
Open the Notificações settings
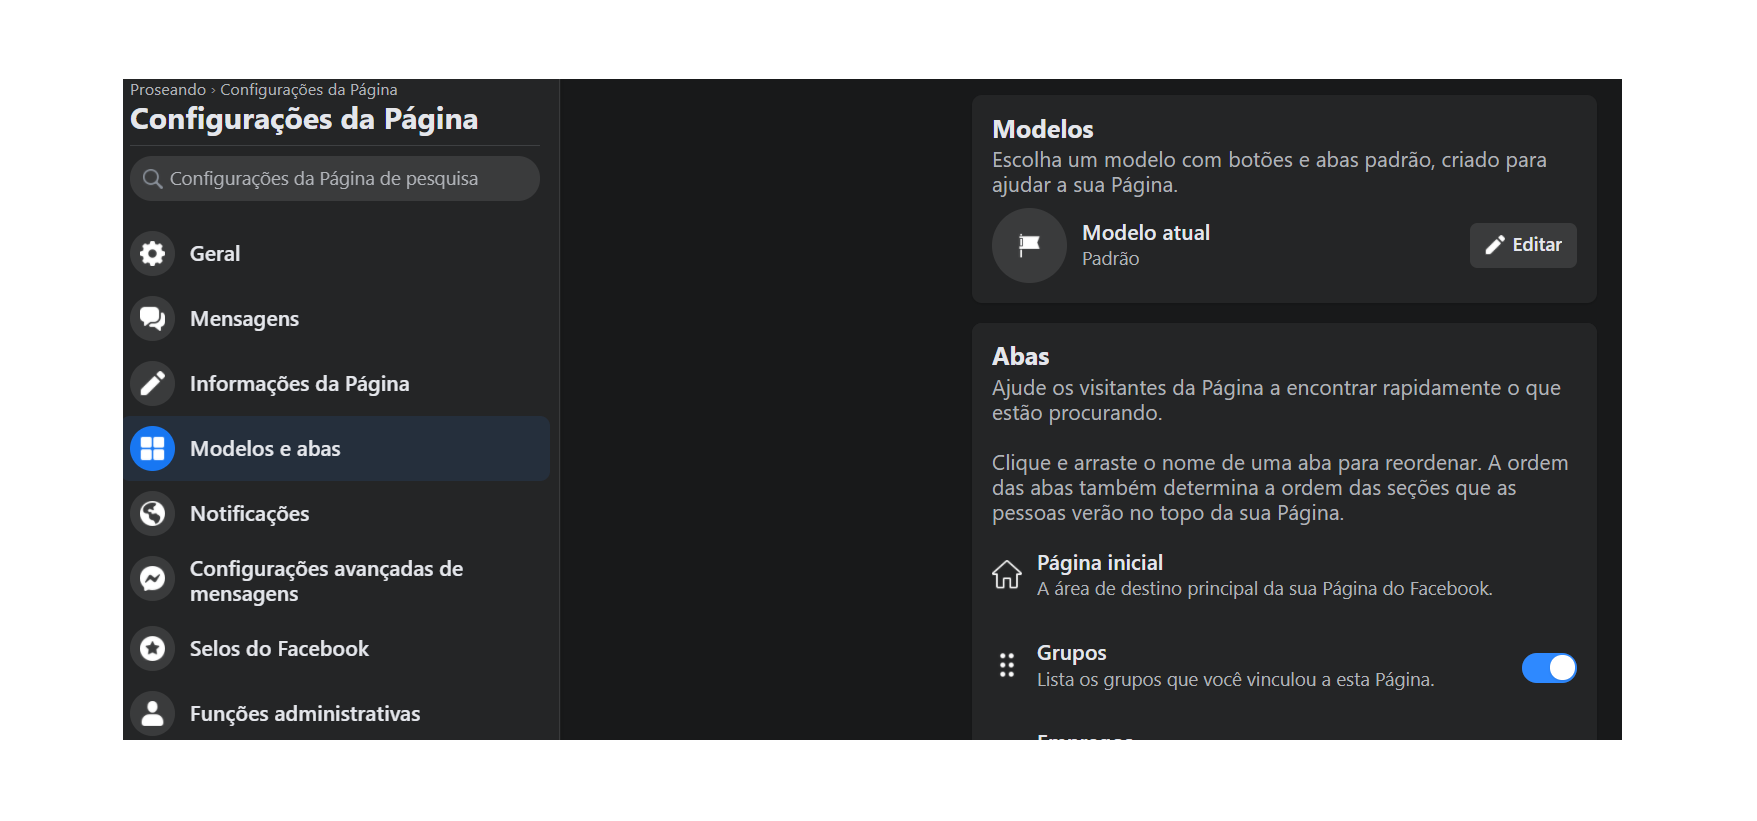336,513
